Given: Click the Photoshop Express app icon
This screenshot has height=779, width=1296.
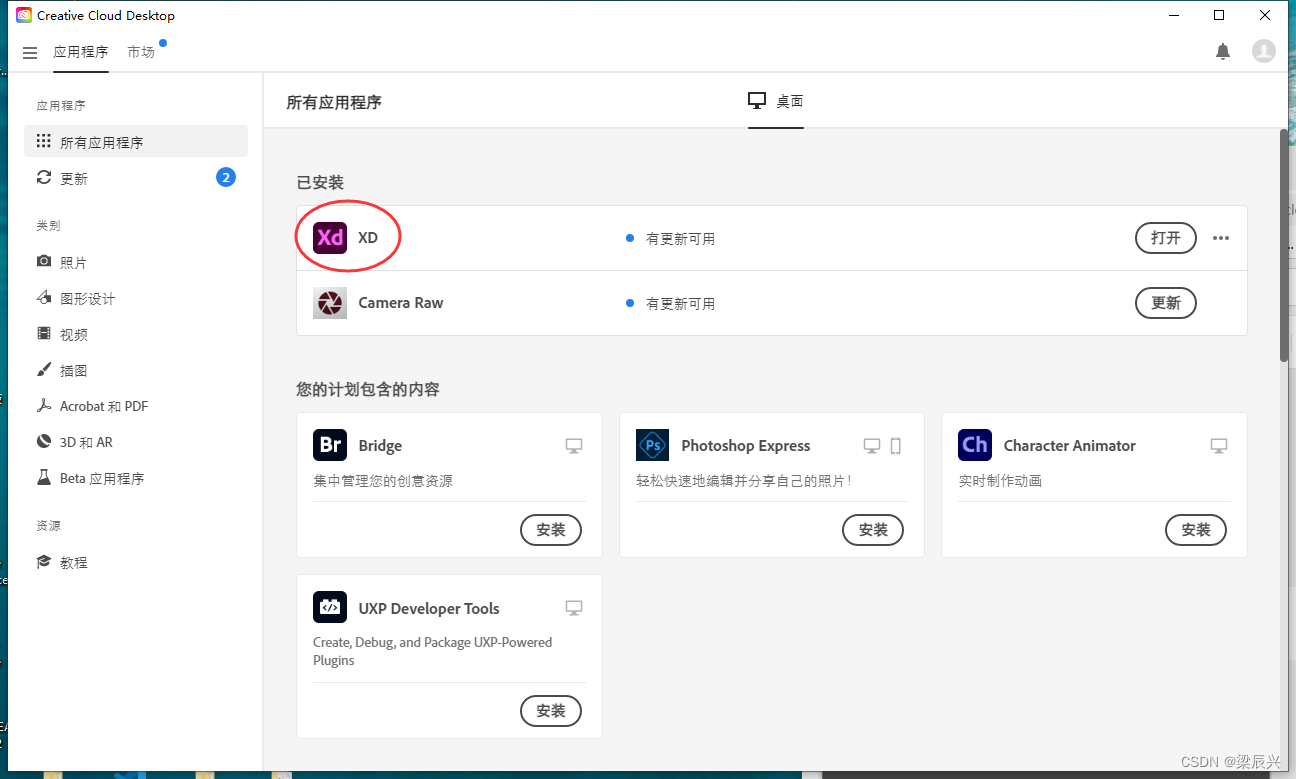Looking at the screenshot, I should coord(652,445).
